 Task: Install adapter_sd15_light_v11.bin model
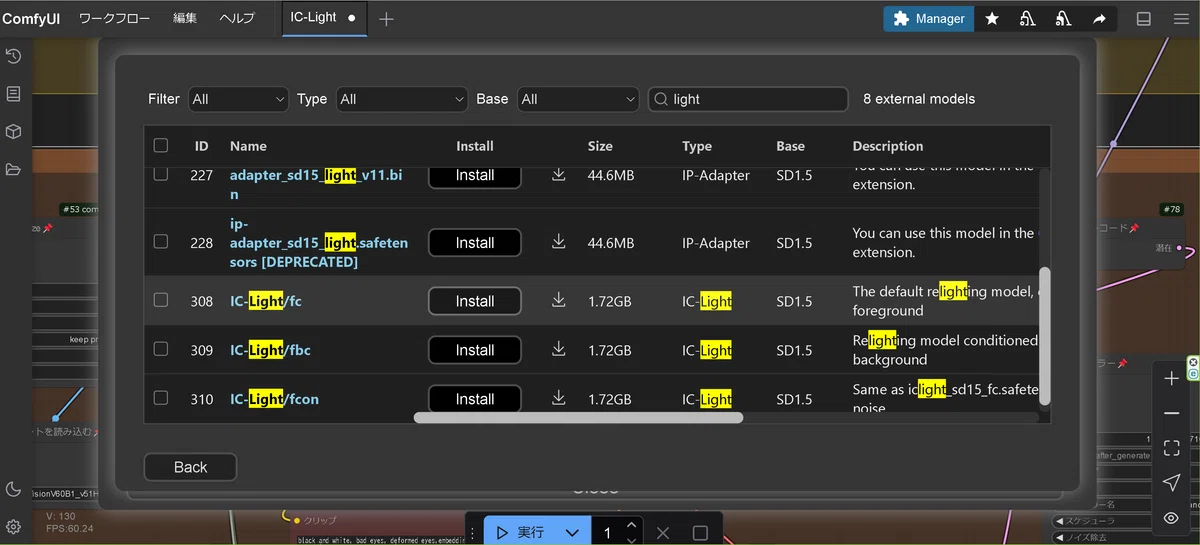click(475, 175)
